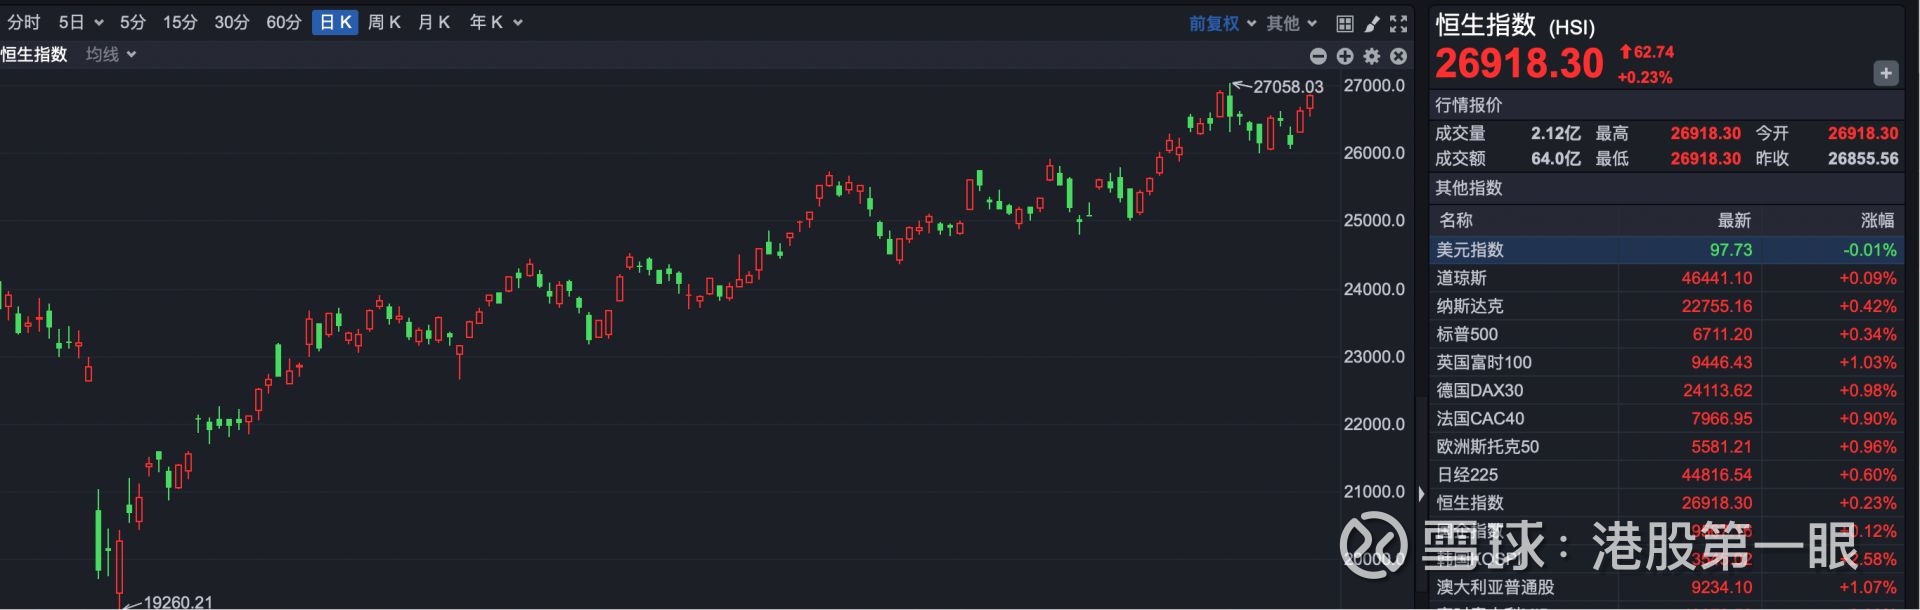The image size is (1920, 610).
Task: Open the 其他 dropdown menu
Action: click(x=1292, y=23)
